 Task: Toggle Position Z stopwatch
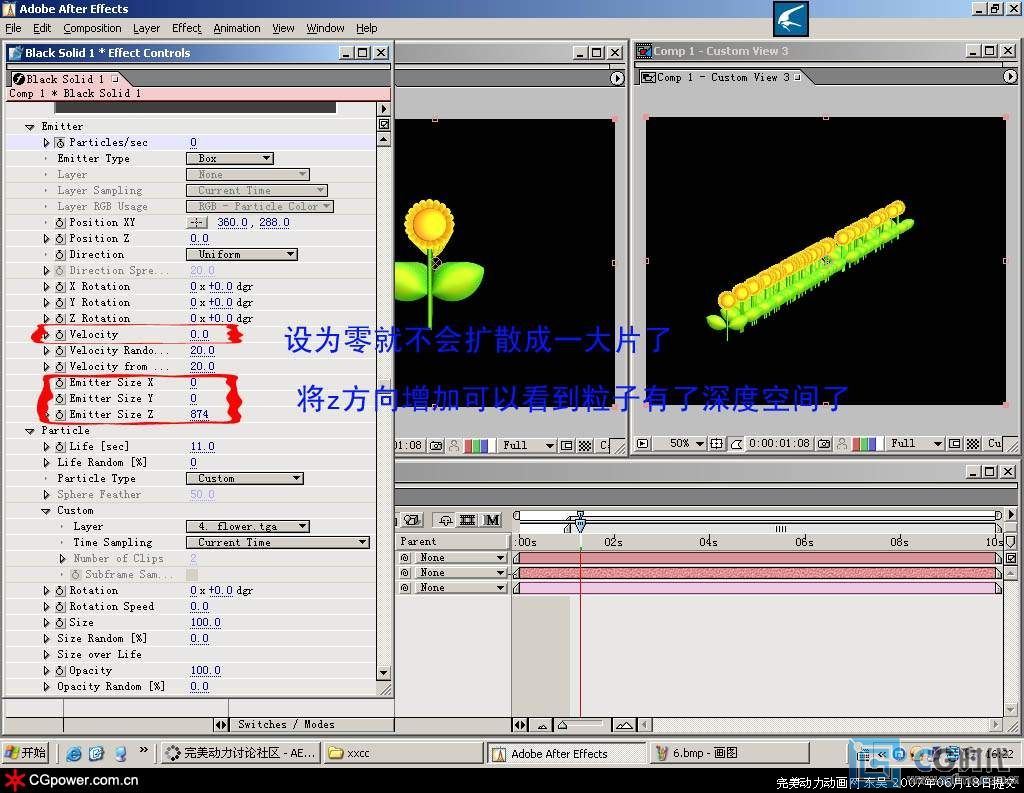point(60,238)
